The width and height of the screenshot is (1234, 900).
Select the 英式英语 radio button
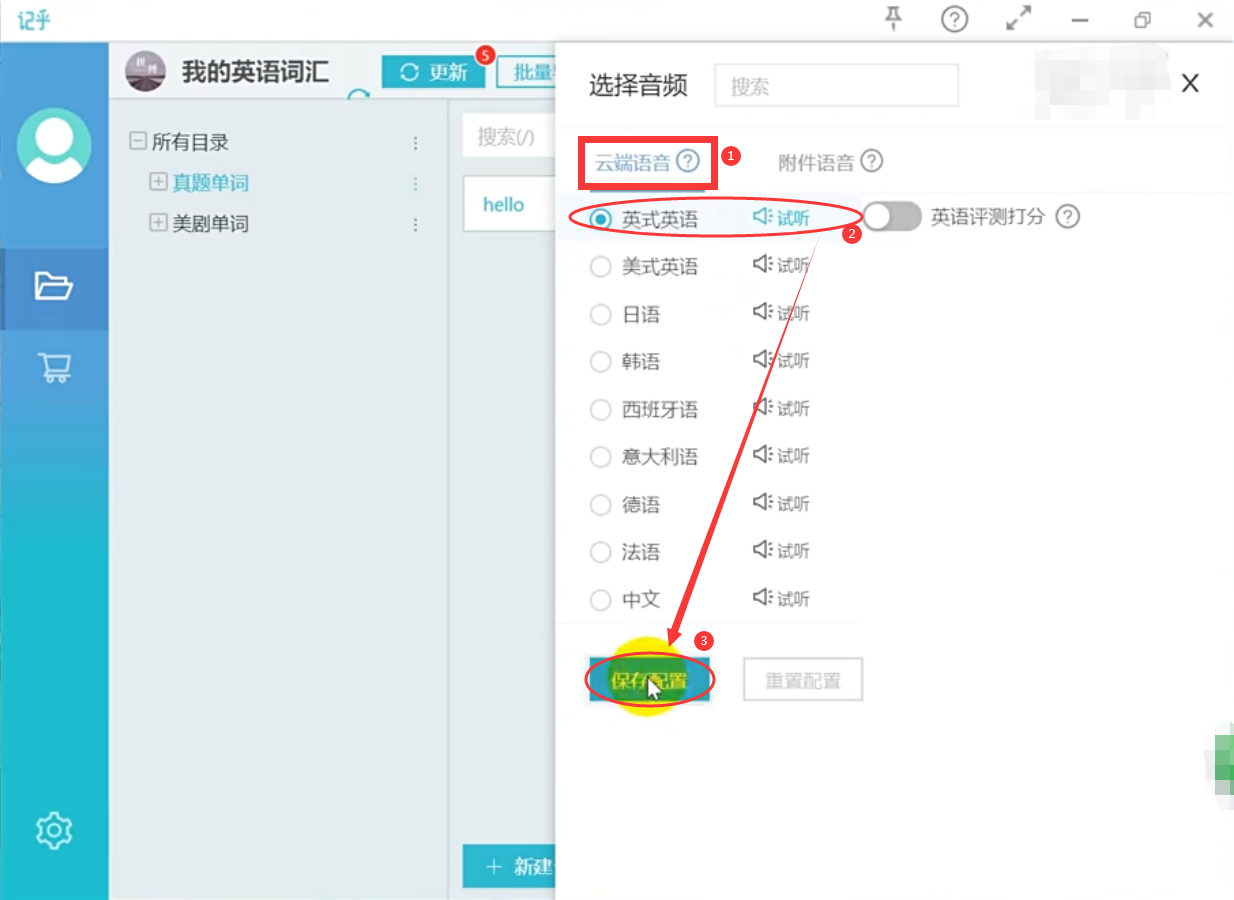(x=601, y=219)
